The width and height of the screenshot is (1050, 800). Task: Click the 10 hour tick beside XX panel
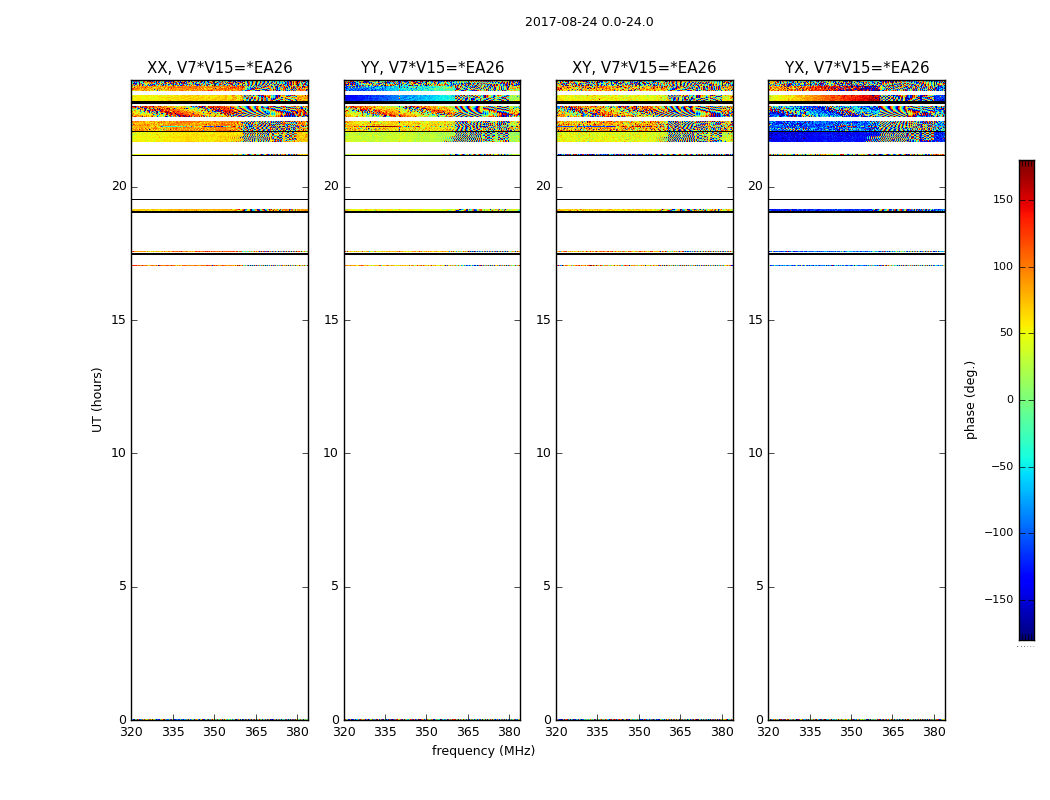tap(118, 453)
